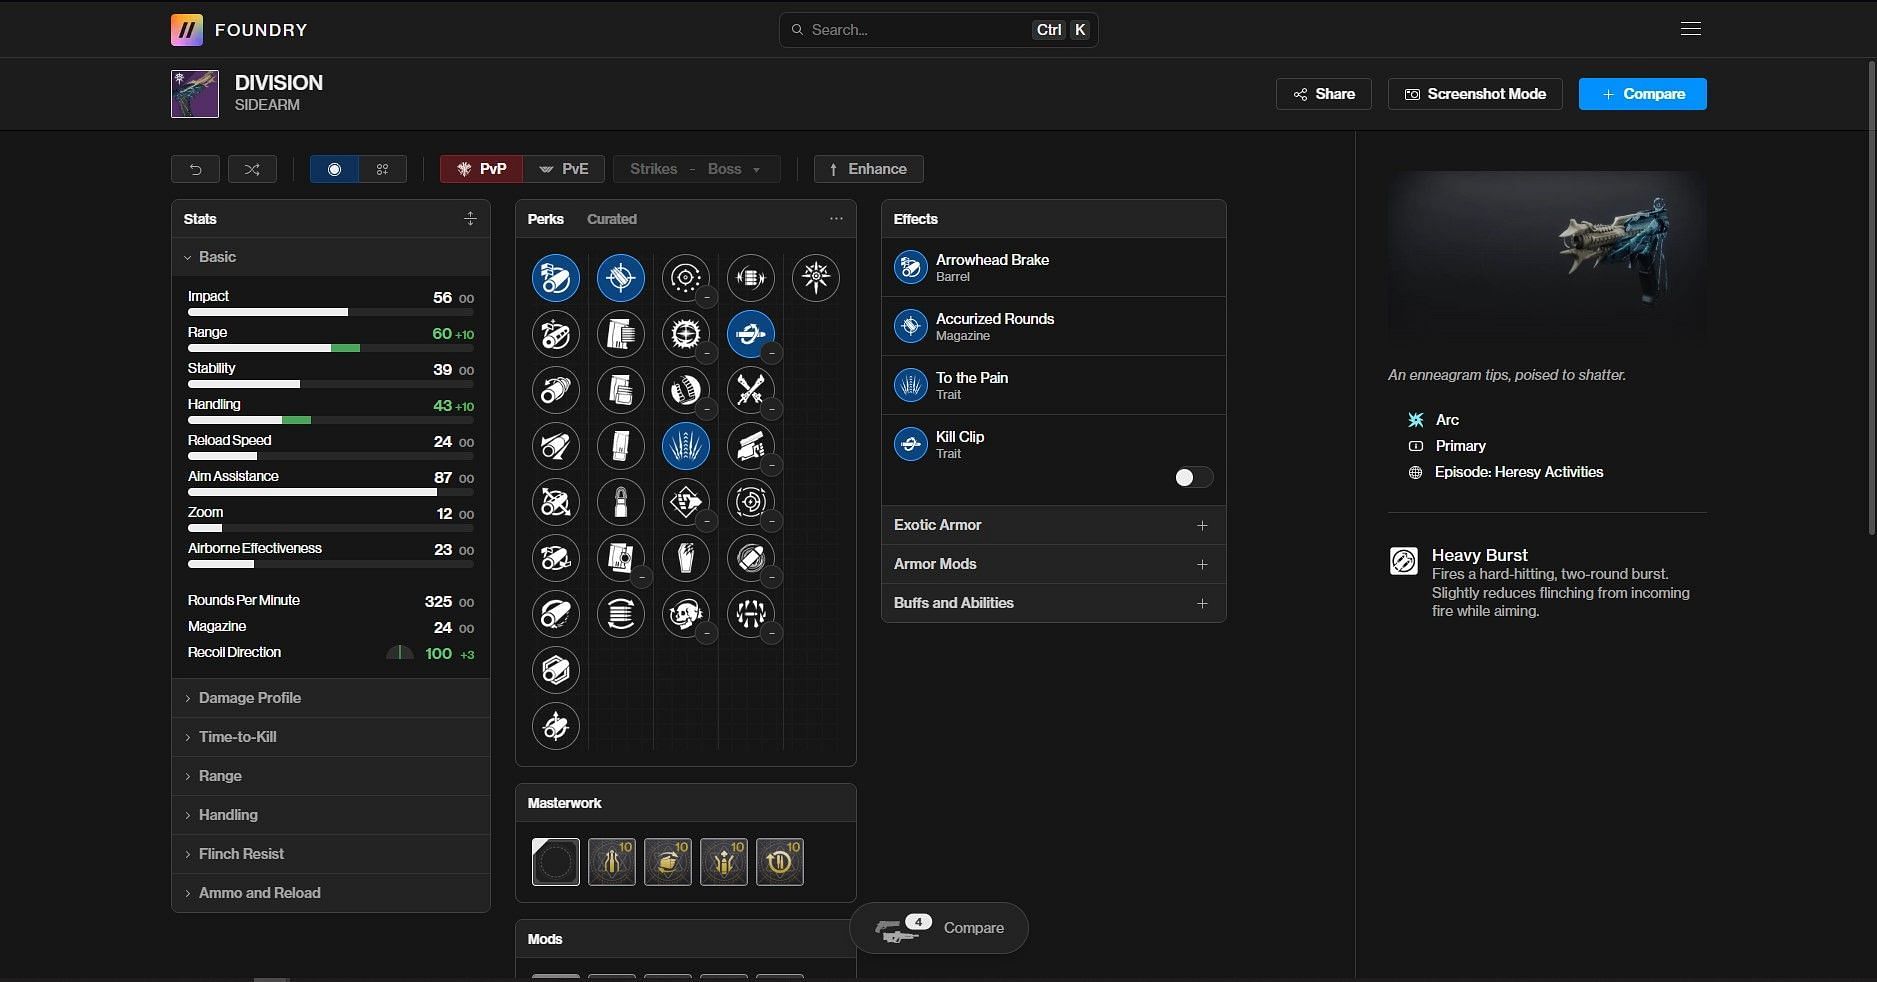Enter Screenshot Mode
The image size is (1877, 982).
pos(1475,94)
